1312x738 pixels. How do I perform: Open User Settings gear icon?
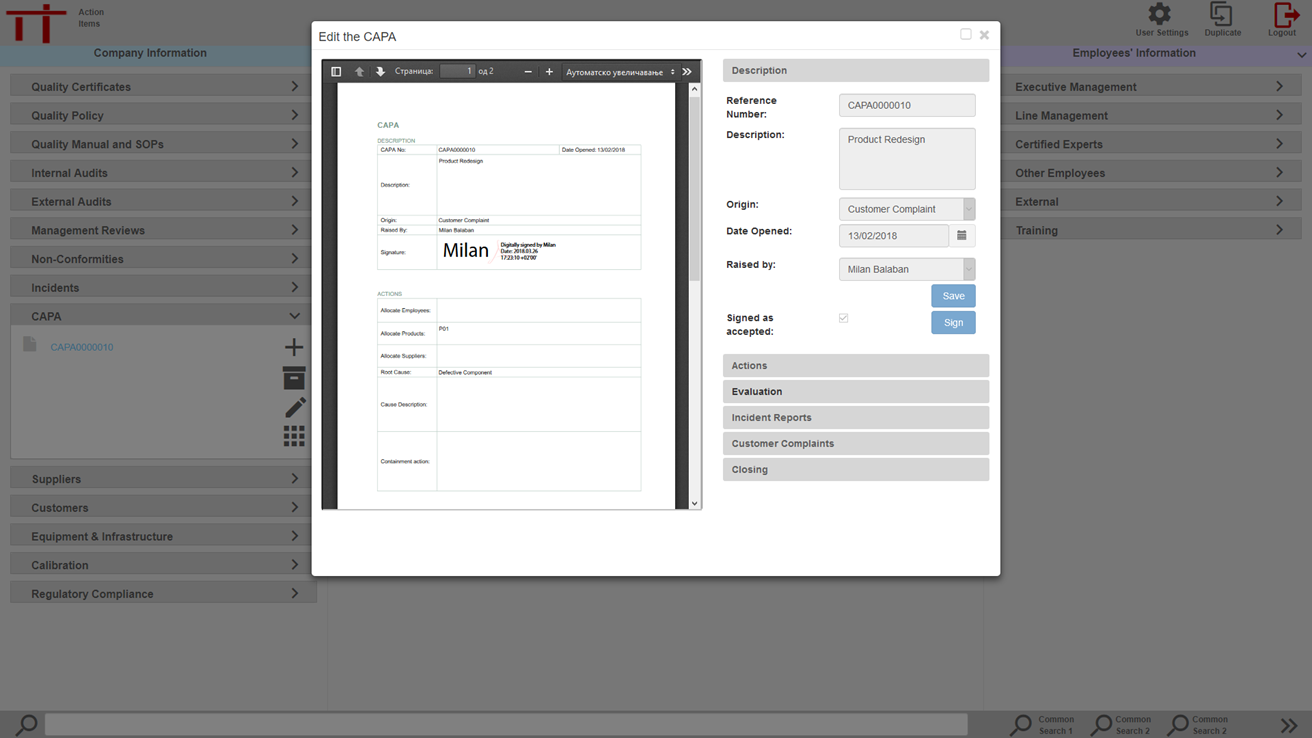click(1159, 14)
